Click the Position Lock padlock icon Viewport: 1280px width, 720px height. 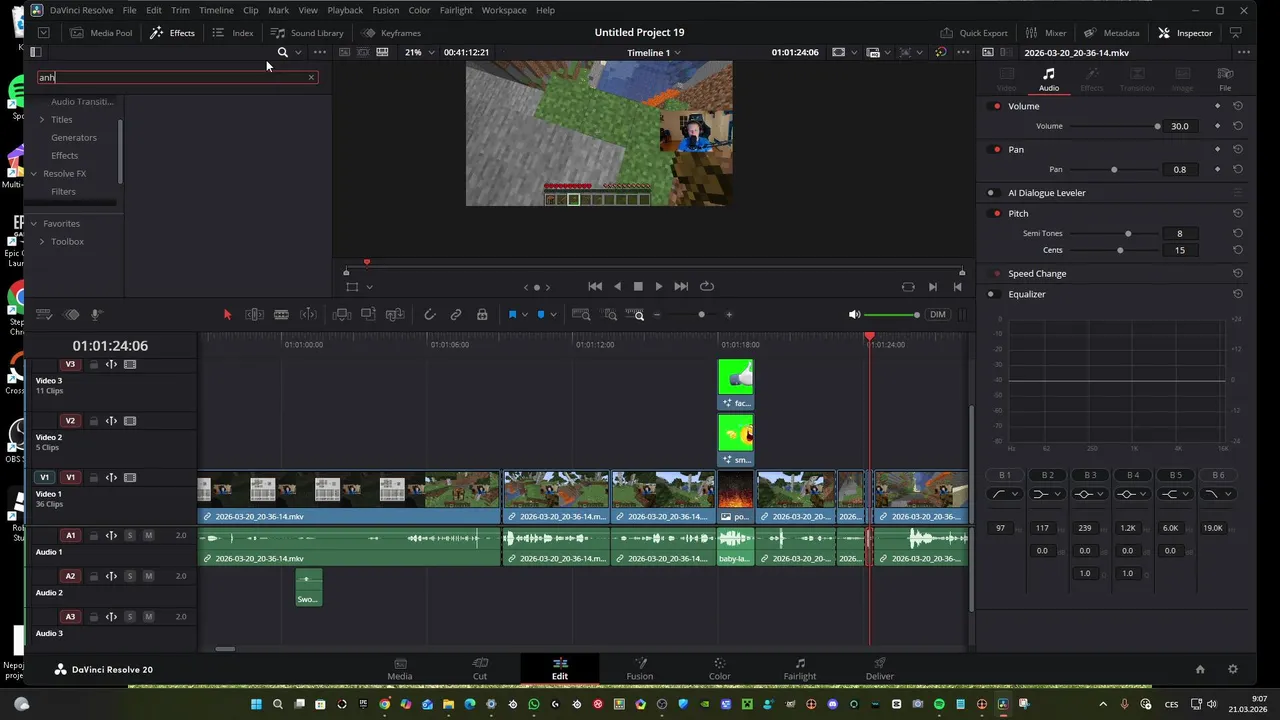tap(482, 315)
